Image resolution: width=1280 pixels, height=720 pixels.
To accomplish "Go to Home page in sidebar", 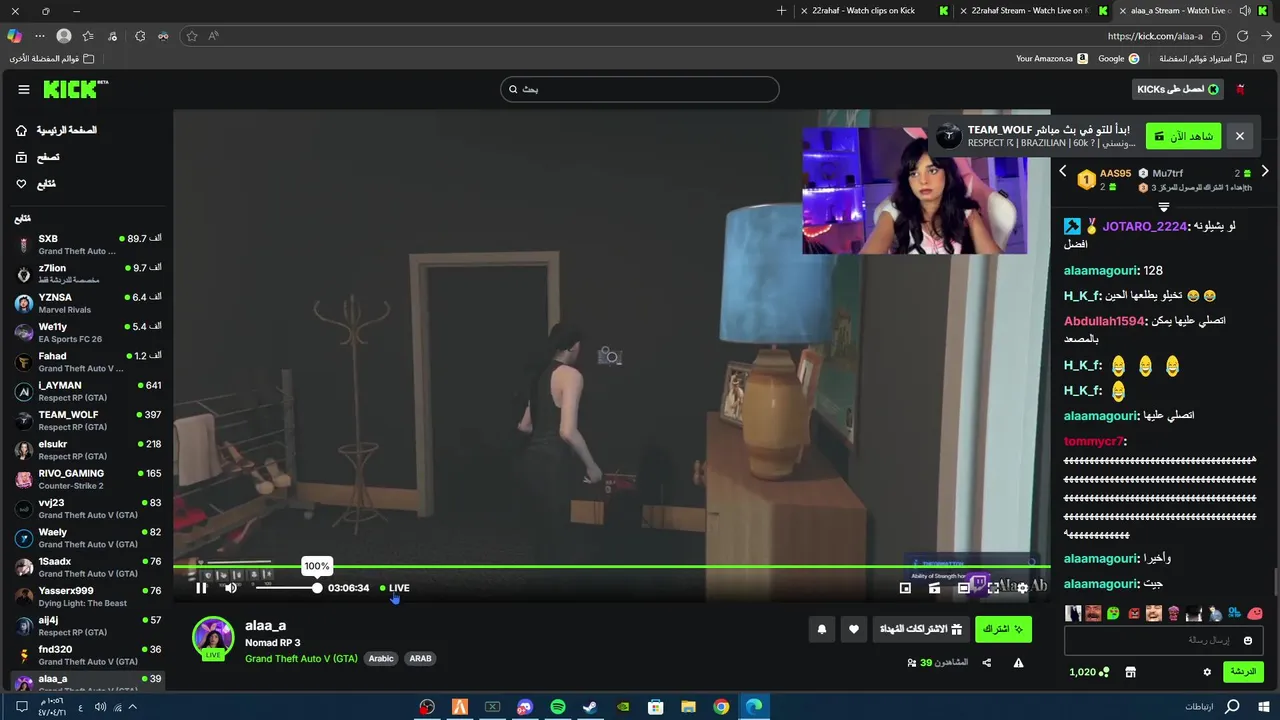I will pyautogui.click(x=56, y=130).
